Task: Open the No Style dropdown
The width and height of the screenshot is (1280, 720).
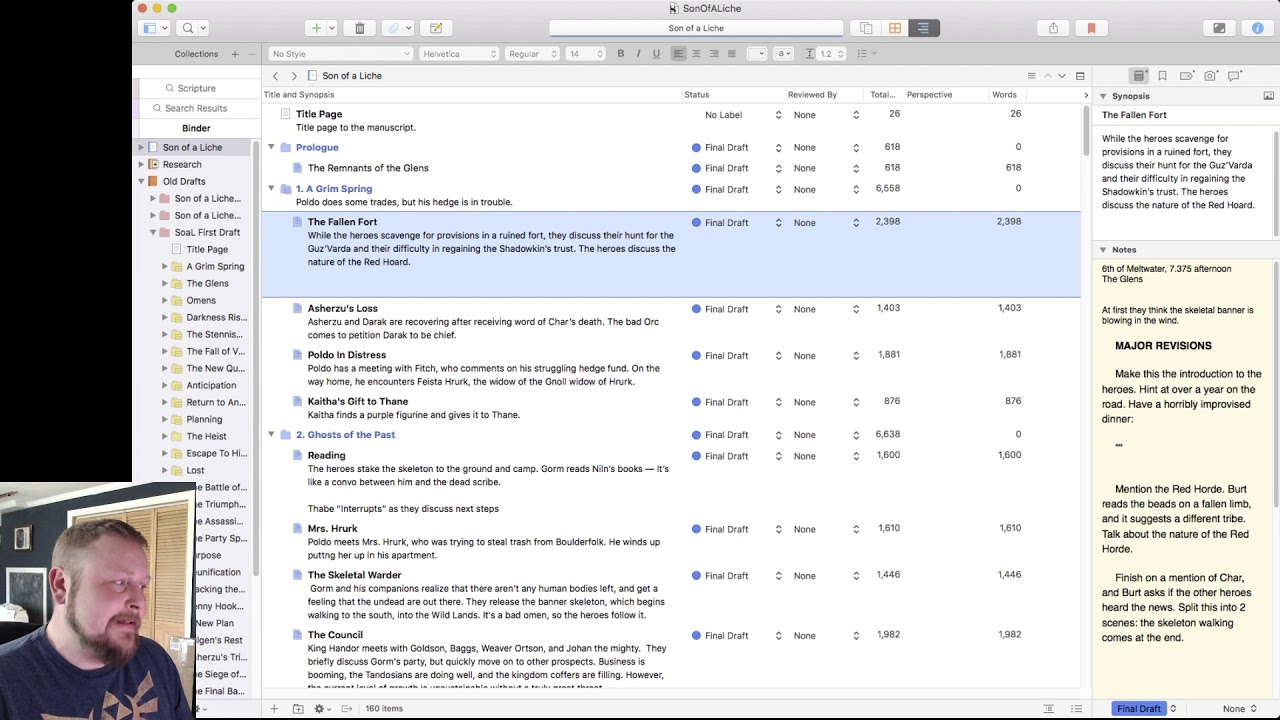Action: pyautogui.click(x=340, y=54)
